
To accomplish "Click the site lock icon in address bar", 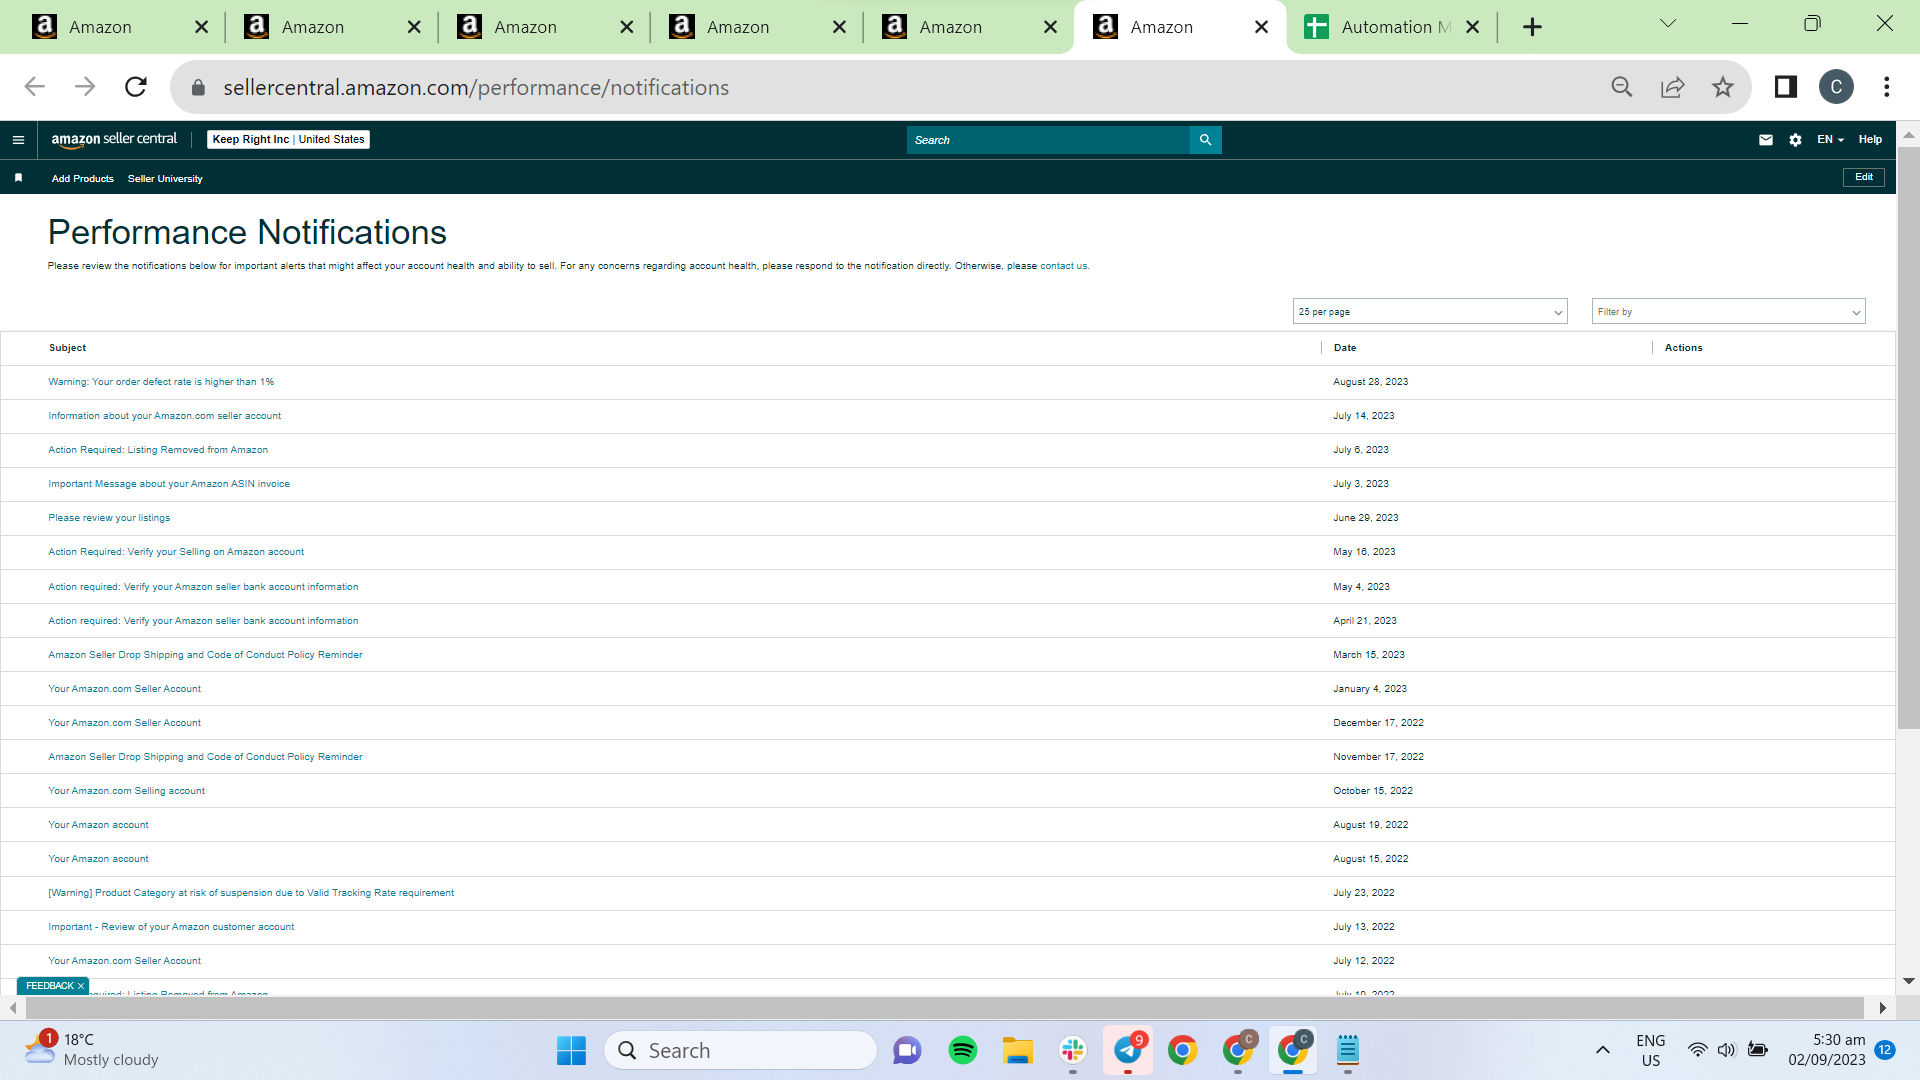I will (x=198, y=88).
